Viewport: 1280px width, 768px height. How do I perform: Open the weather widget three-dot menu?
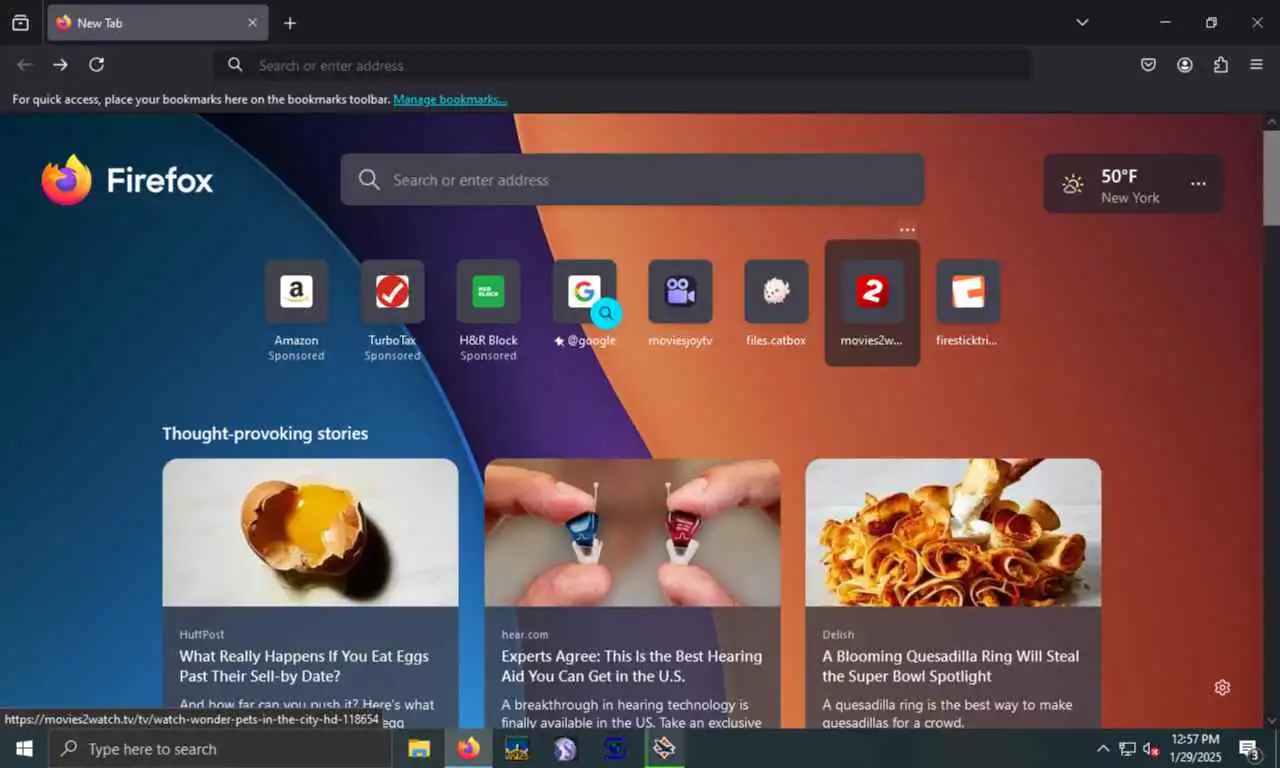tap(1198, 184)
